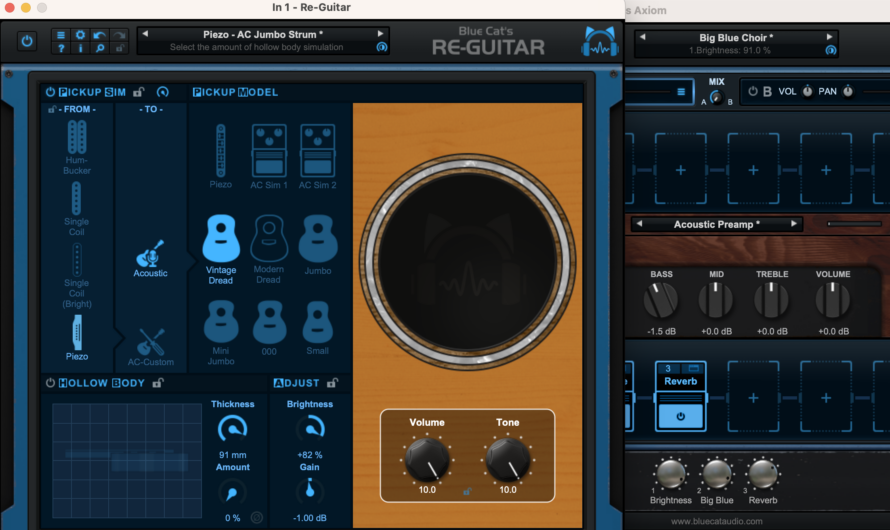Open the help question mark icon
The height and width of the screenshot is (530, 890).
pos(61,48)
